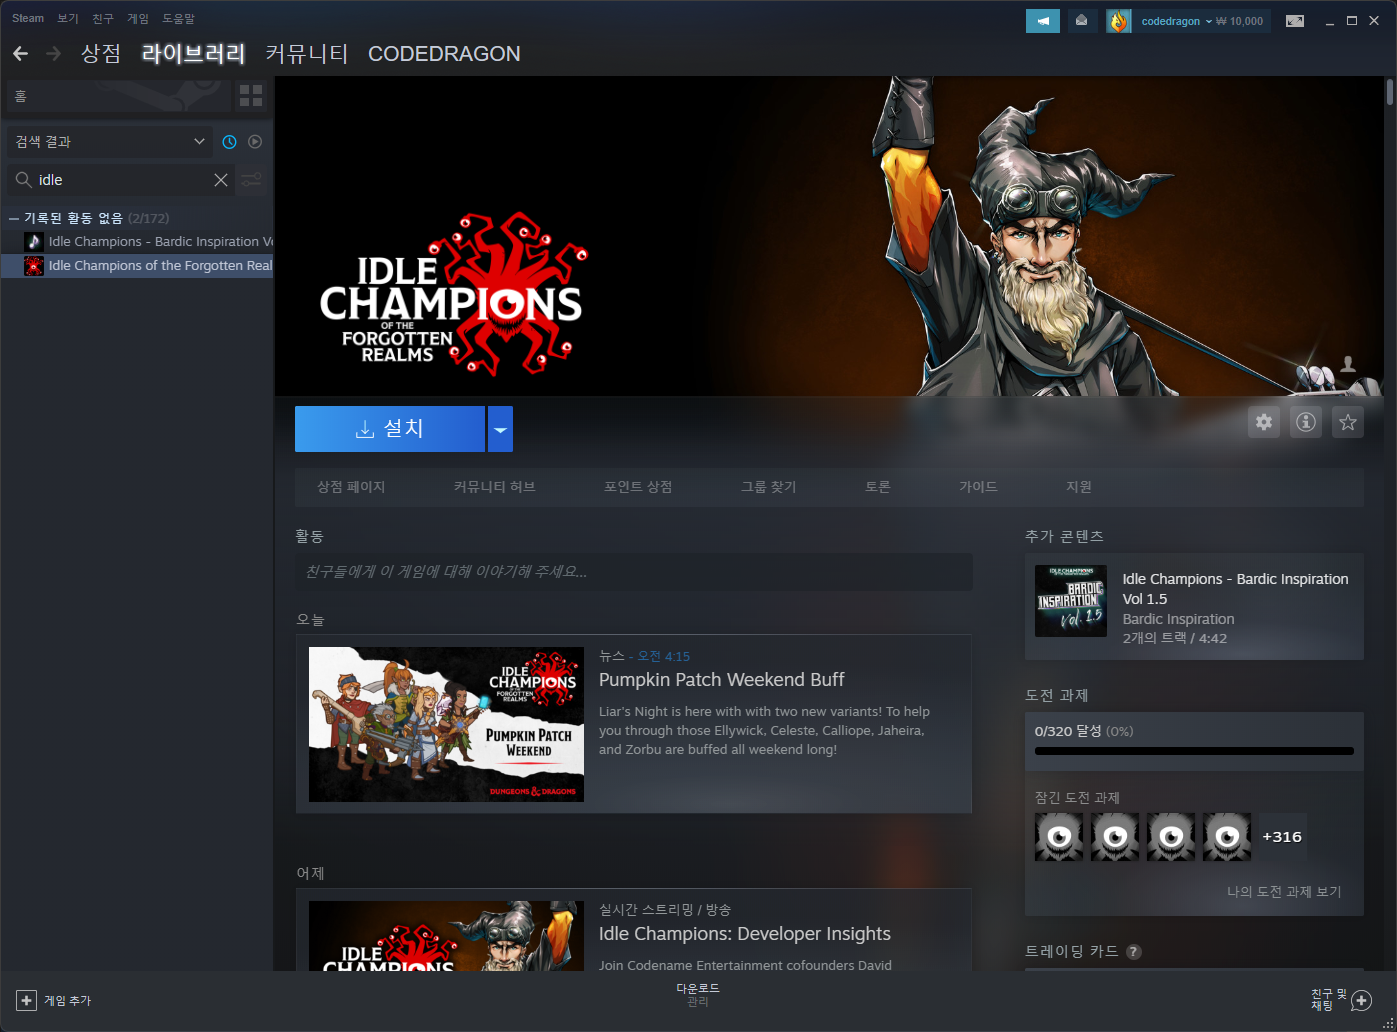Open the codedragon account dropdown

click(x=1177, y=21)
